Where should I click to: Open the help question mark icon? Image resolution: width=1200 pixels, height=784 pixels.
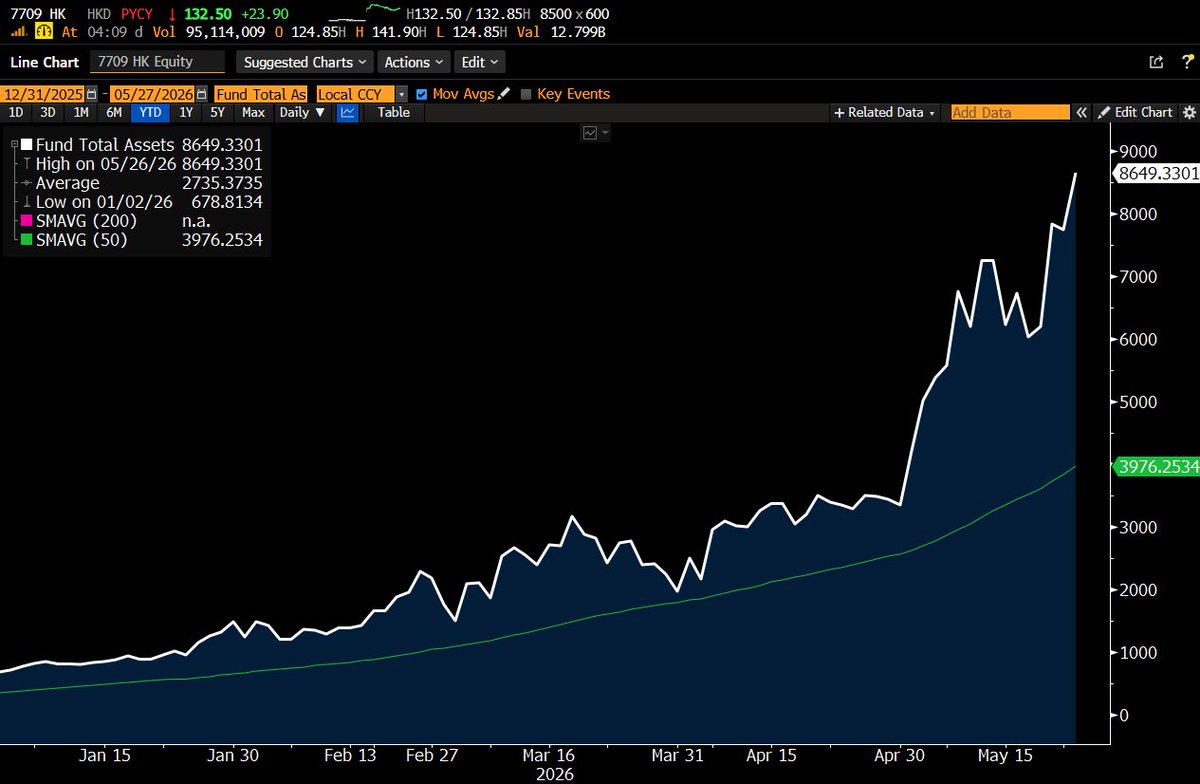(1186, 62)
